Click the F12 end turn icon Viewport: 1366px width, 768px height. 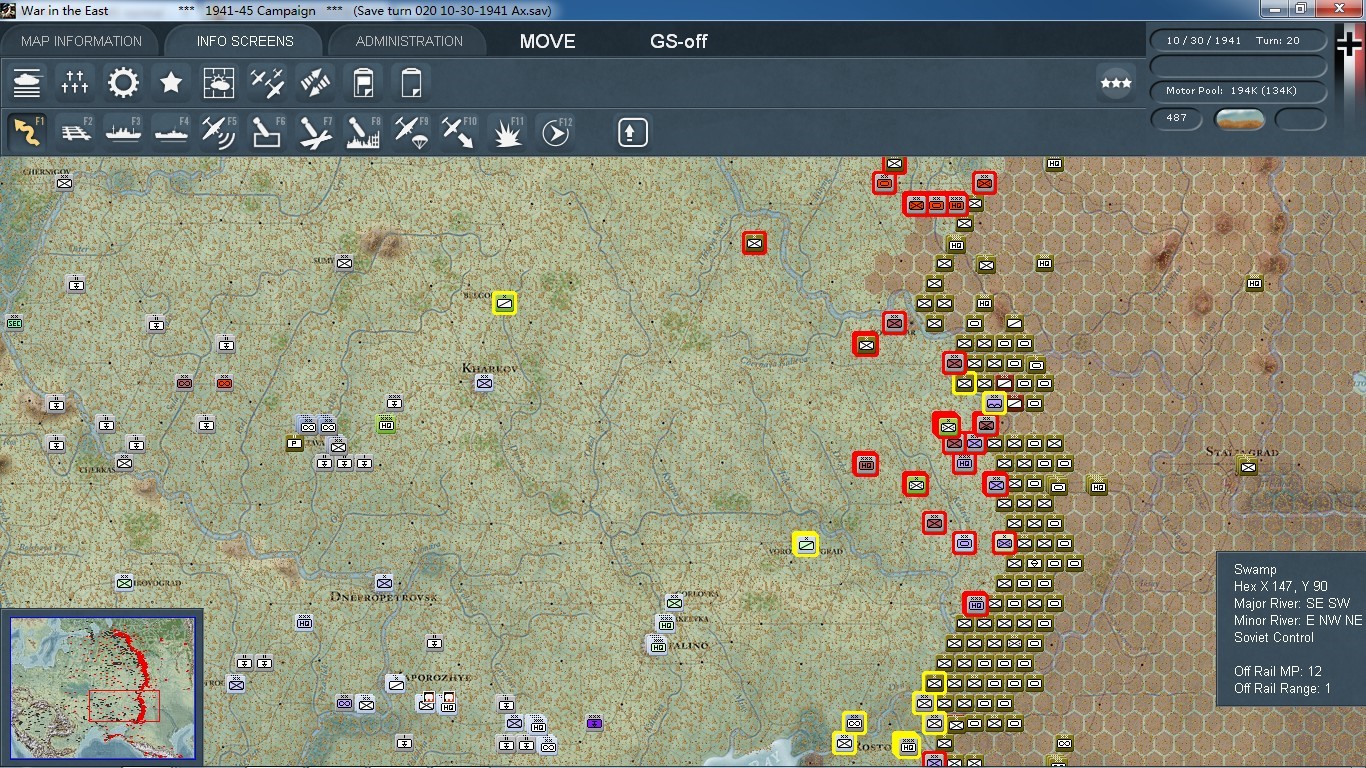point(555,132)
